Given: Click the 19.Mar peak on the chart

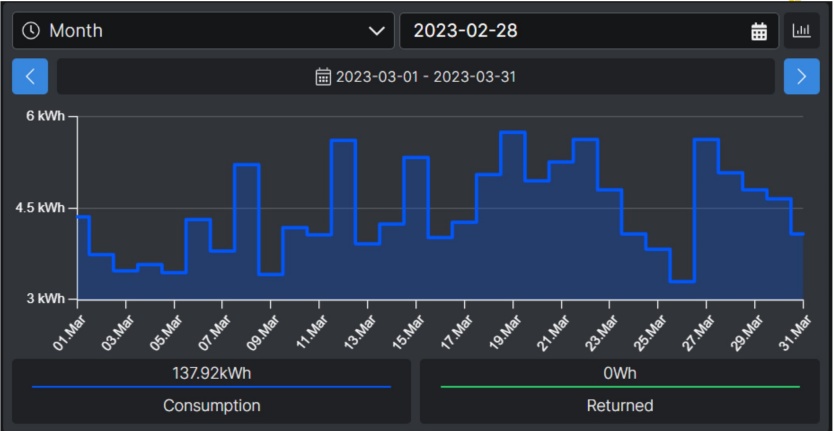Looking at the screenshot, I should pos(512,132).
